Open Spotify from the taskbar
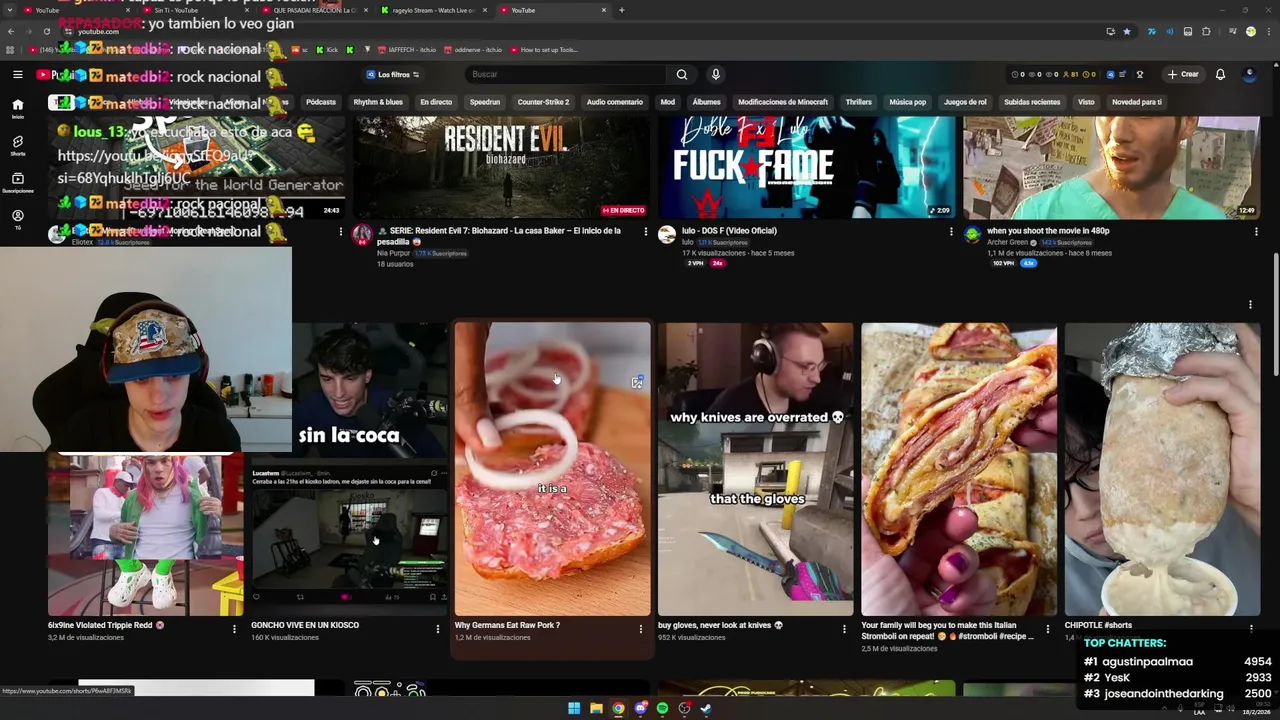 [x=662, y=708]
